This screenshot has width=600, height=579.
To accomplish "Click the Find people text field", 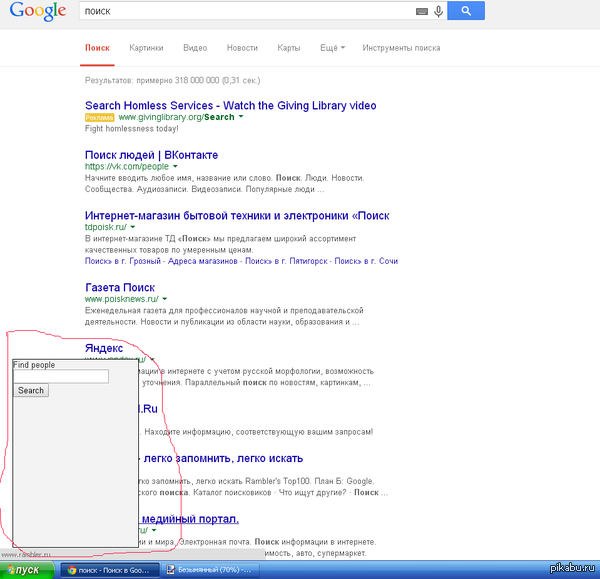I will coord(61,377).
